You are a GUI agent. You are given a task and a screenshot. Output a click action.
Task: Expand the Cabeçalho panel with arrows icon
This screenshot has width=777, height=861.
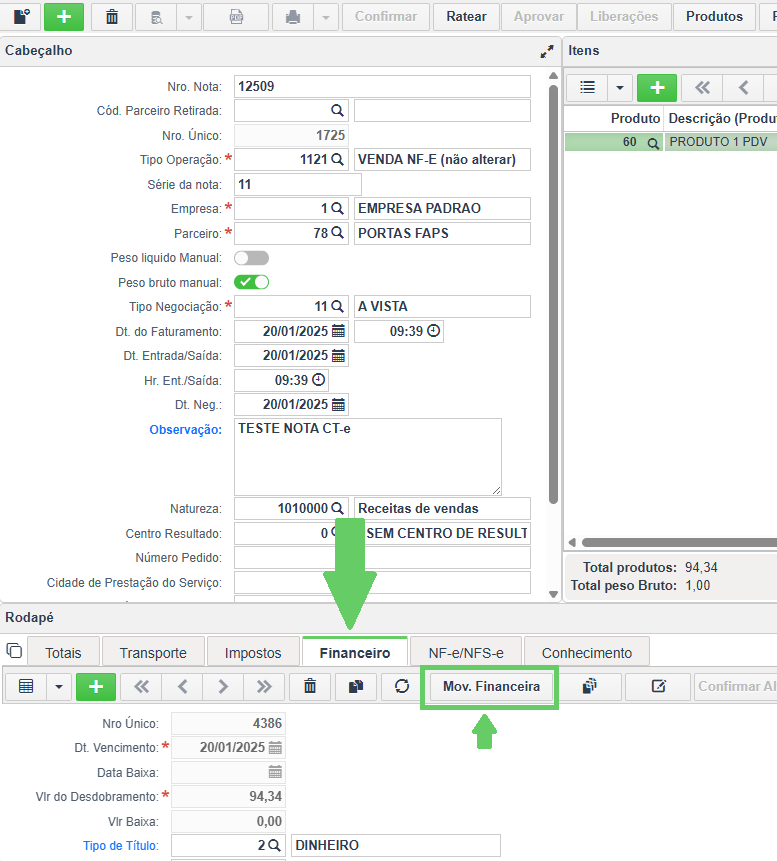546,52
